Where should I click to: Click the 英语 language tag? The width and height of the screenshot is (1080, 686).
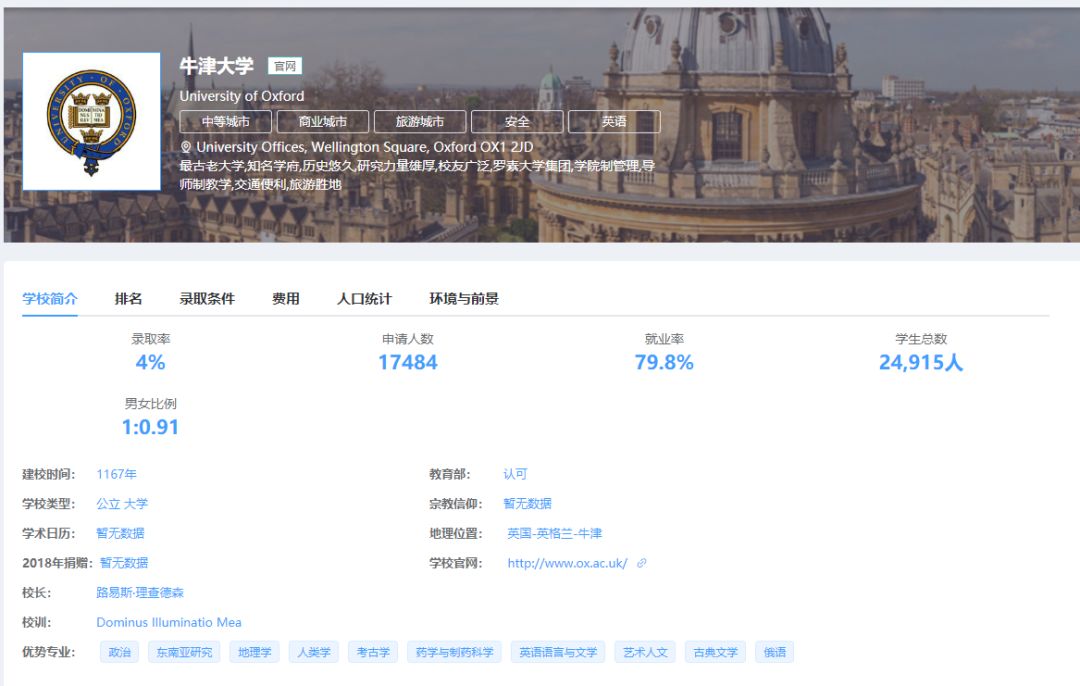[x=614, y=122]
